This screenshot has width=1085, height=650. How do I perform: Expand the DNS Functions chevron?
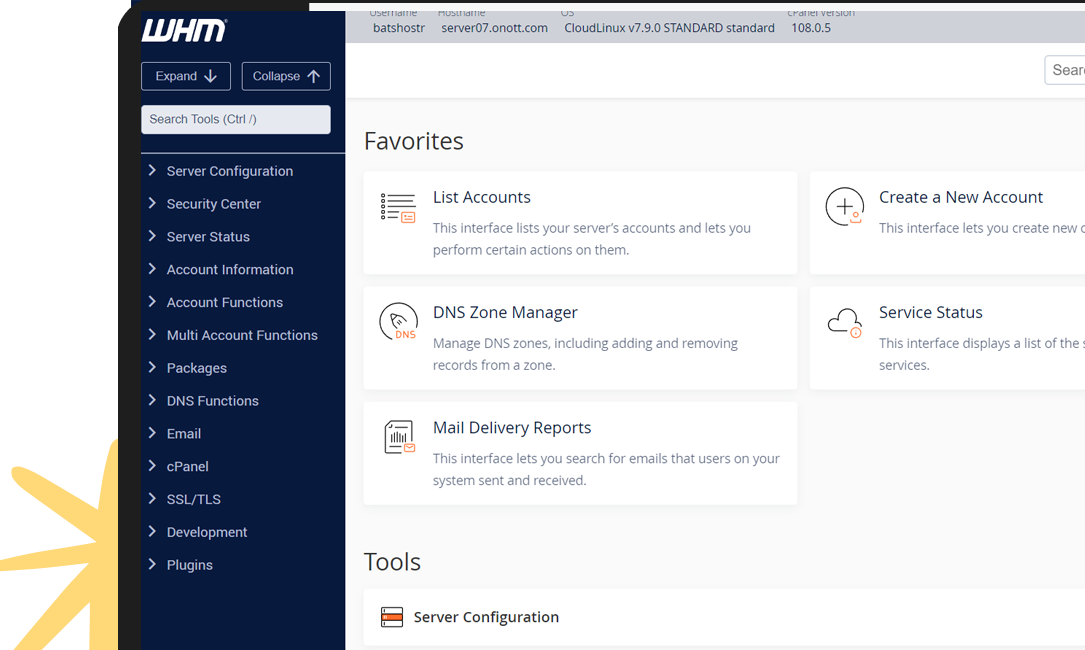(x=152, y=400)
